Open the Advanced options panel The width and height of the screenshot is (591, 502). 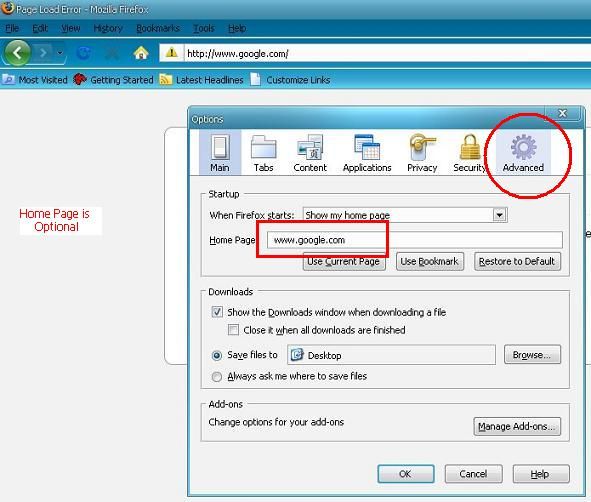523,153
